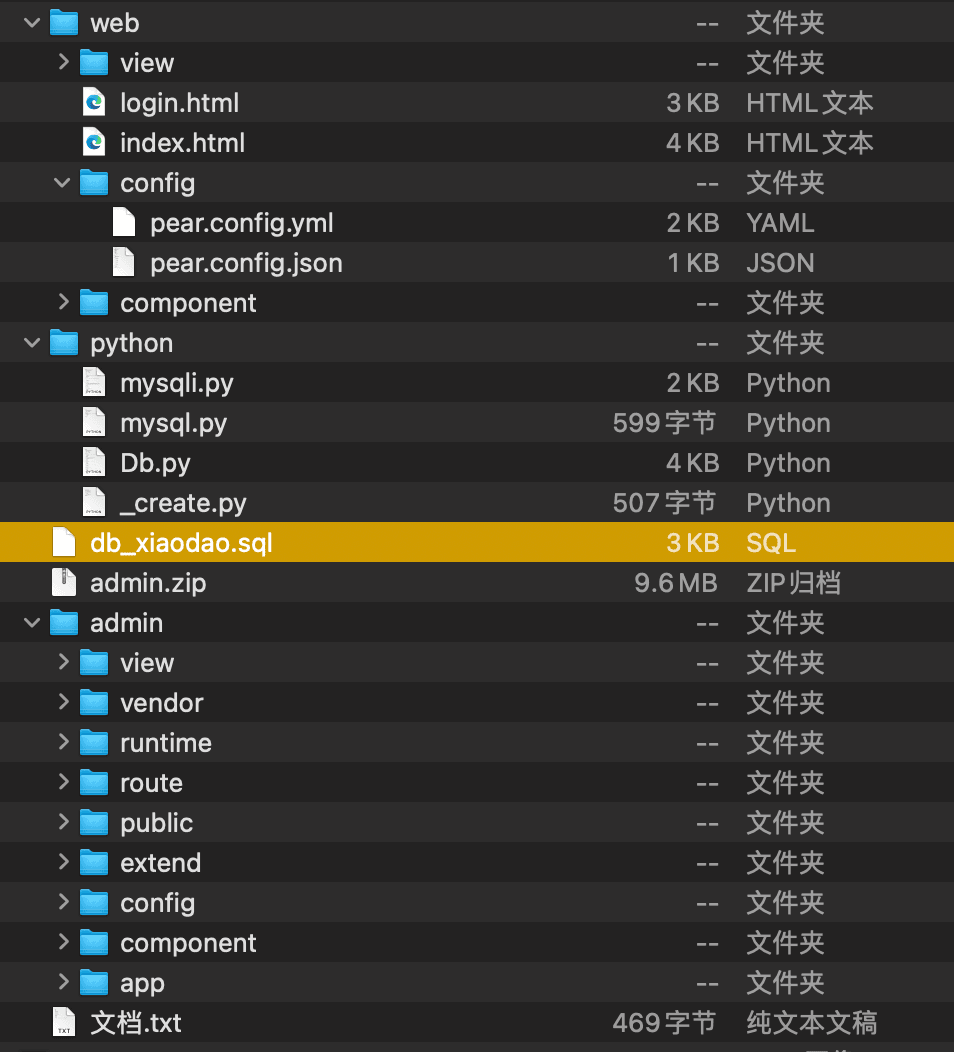Collapse the python folder

pos(32,343)
